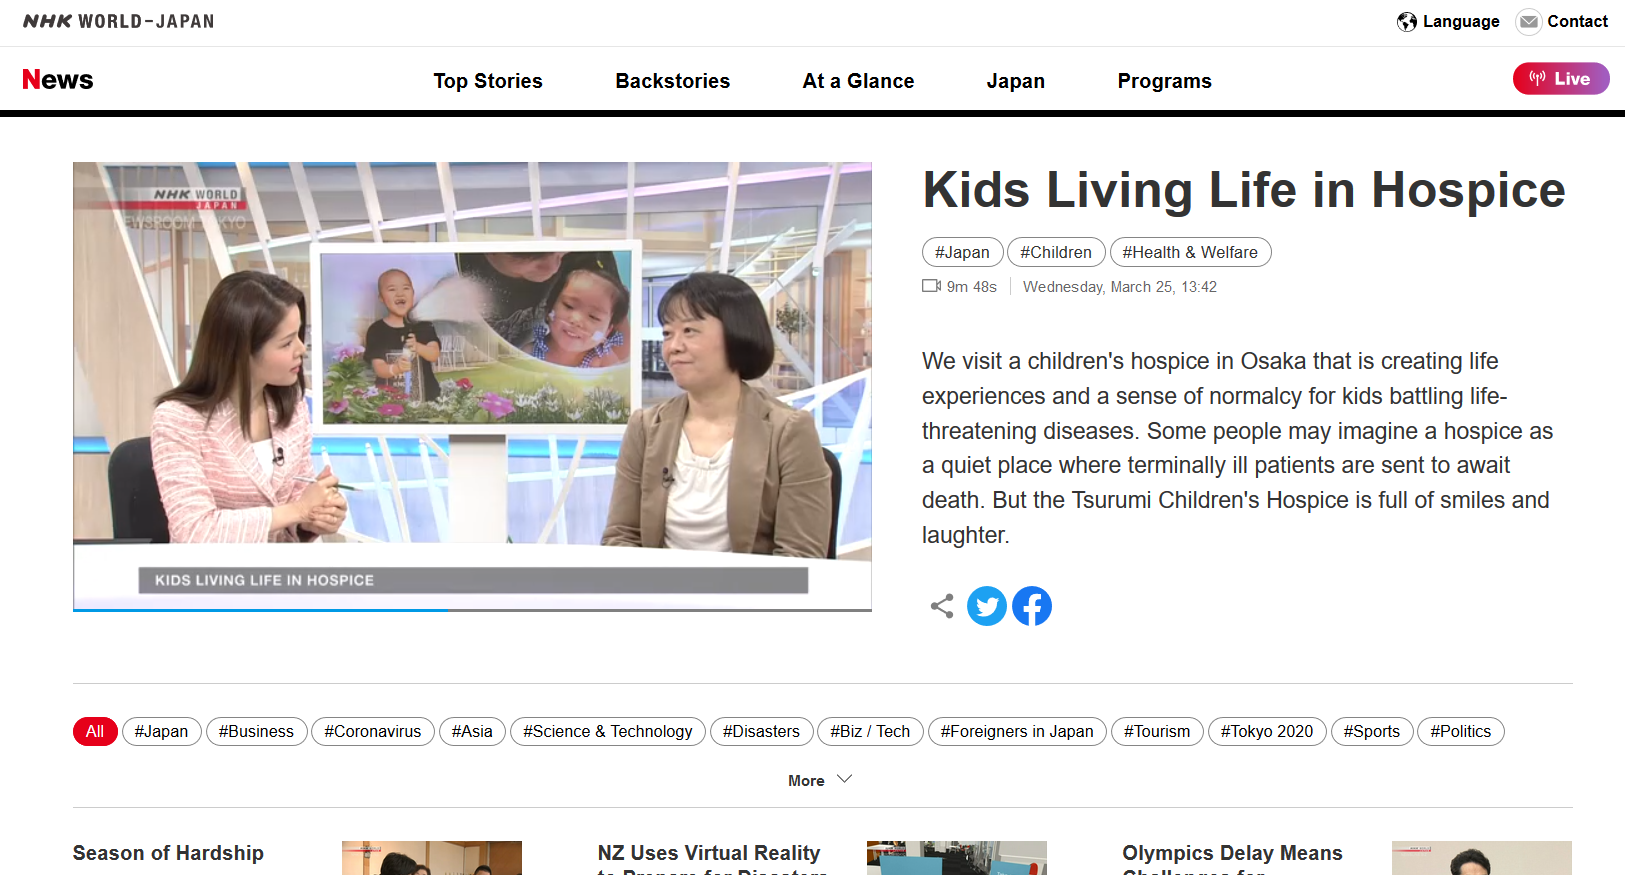Go to the News home logo
1625x875 pixels.
point(58,80)
